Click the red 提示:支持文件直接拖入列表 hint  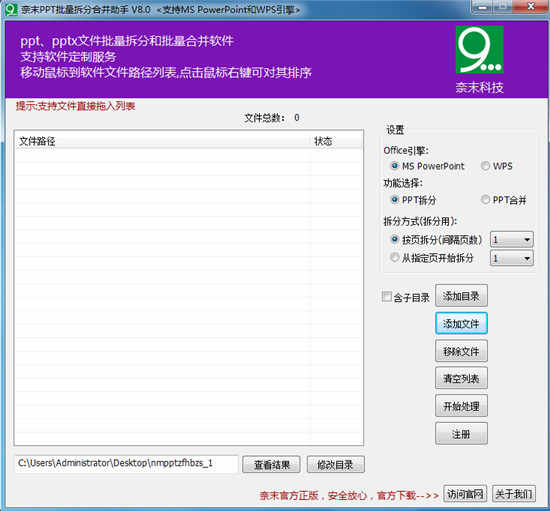[75, 106]
